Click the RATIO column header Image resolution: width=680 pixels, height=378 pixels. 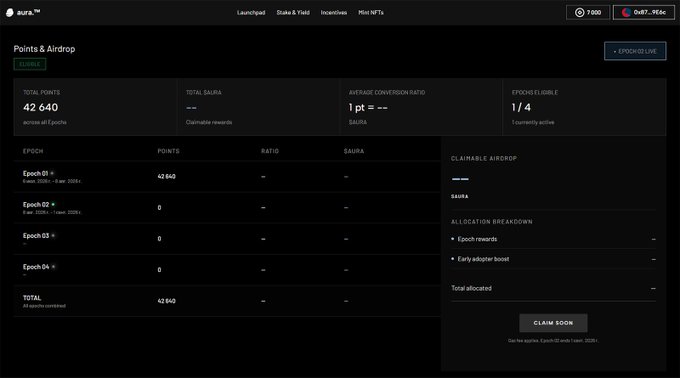click(x=270, y=151)
